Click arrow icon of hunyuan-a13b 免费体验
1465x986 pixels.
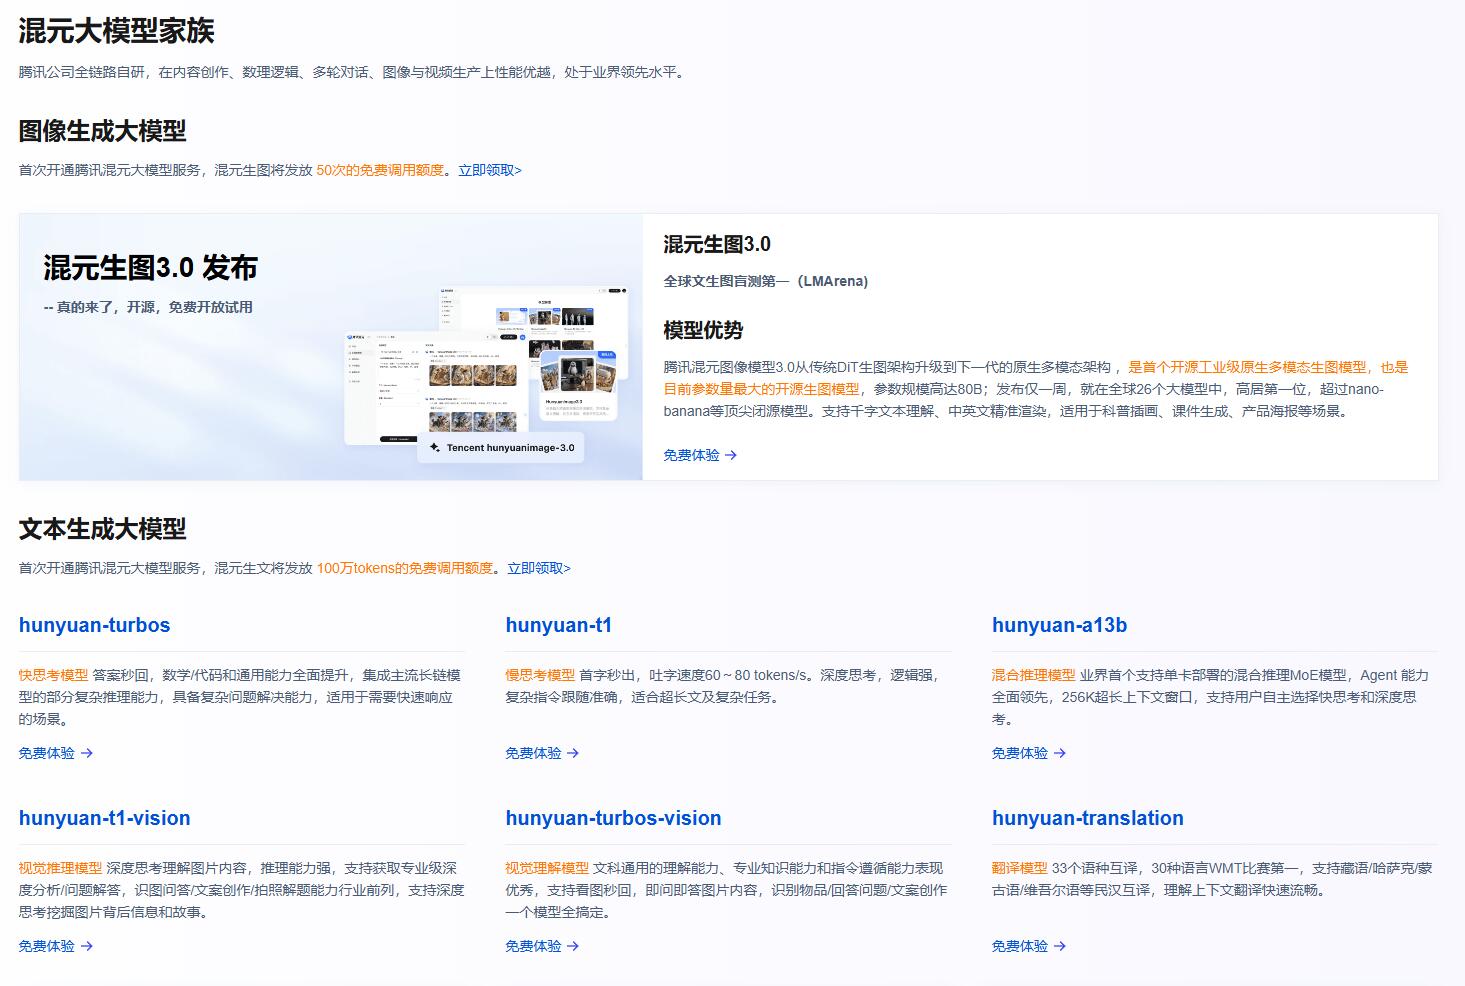[x=1060, y=753]
